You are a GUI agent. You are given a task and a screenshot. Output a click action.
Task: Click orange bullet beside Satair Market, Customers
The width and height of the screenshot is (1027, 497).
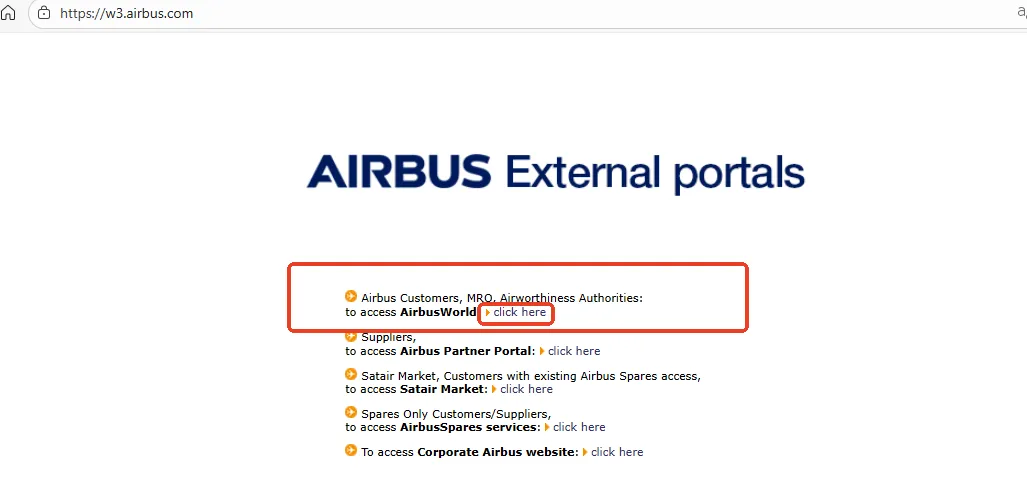pos(351,374)
